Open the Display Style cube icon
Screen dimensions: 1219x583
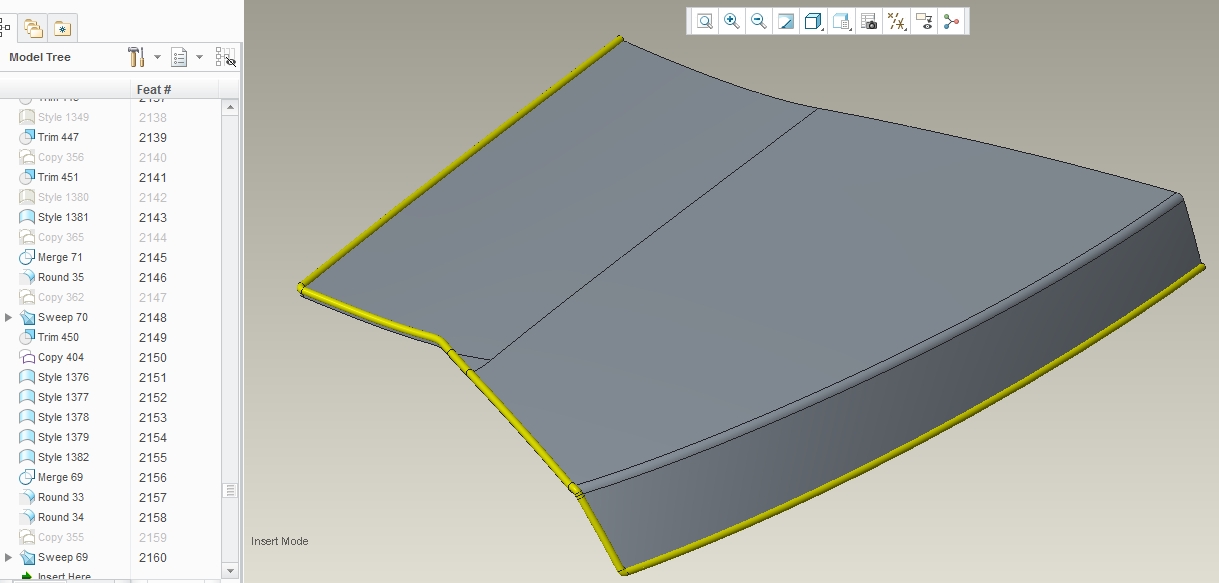(x=813, y=21)
